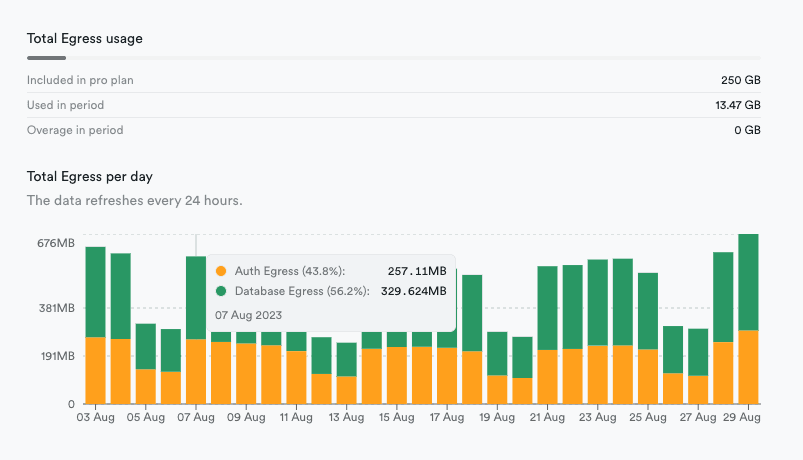Select the green segment of 05 Aug bar
The width and height of the screenshot is (803, 460).
tap(146, 346)
